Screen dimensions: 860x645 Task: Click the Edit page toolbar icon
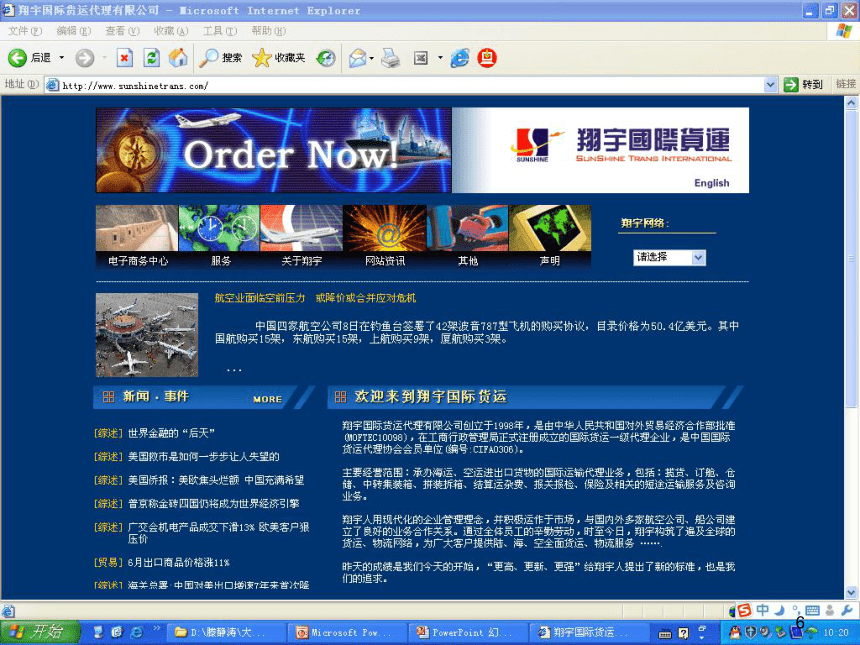[421, 58]
